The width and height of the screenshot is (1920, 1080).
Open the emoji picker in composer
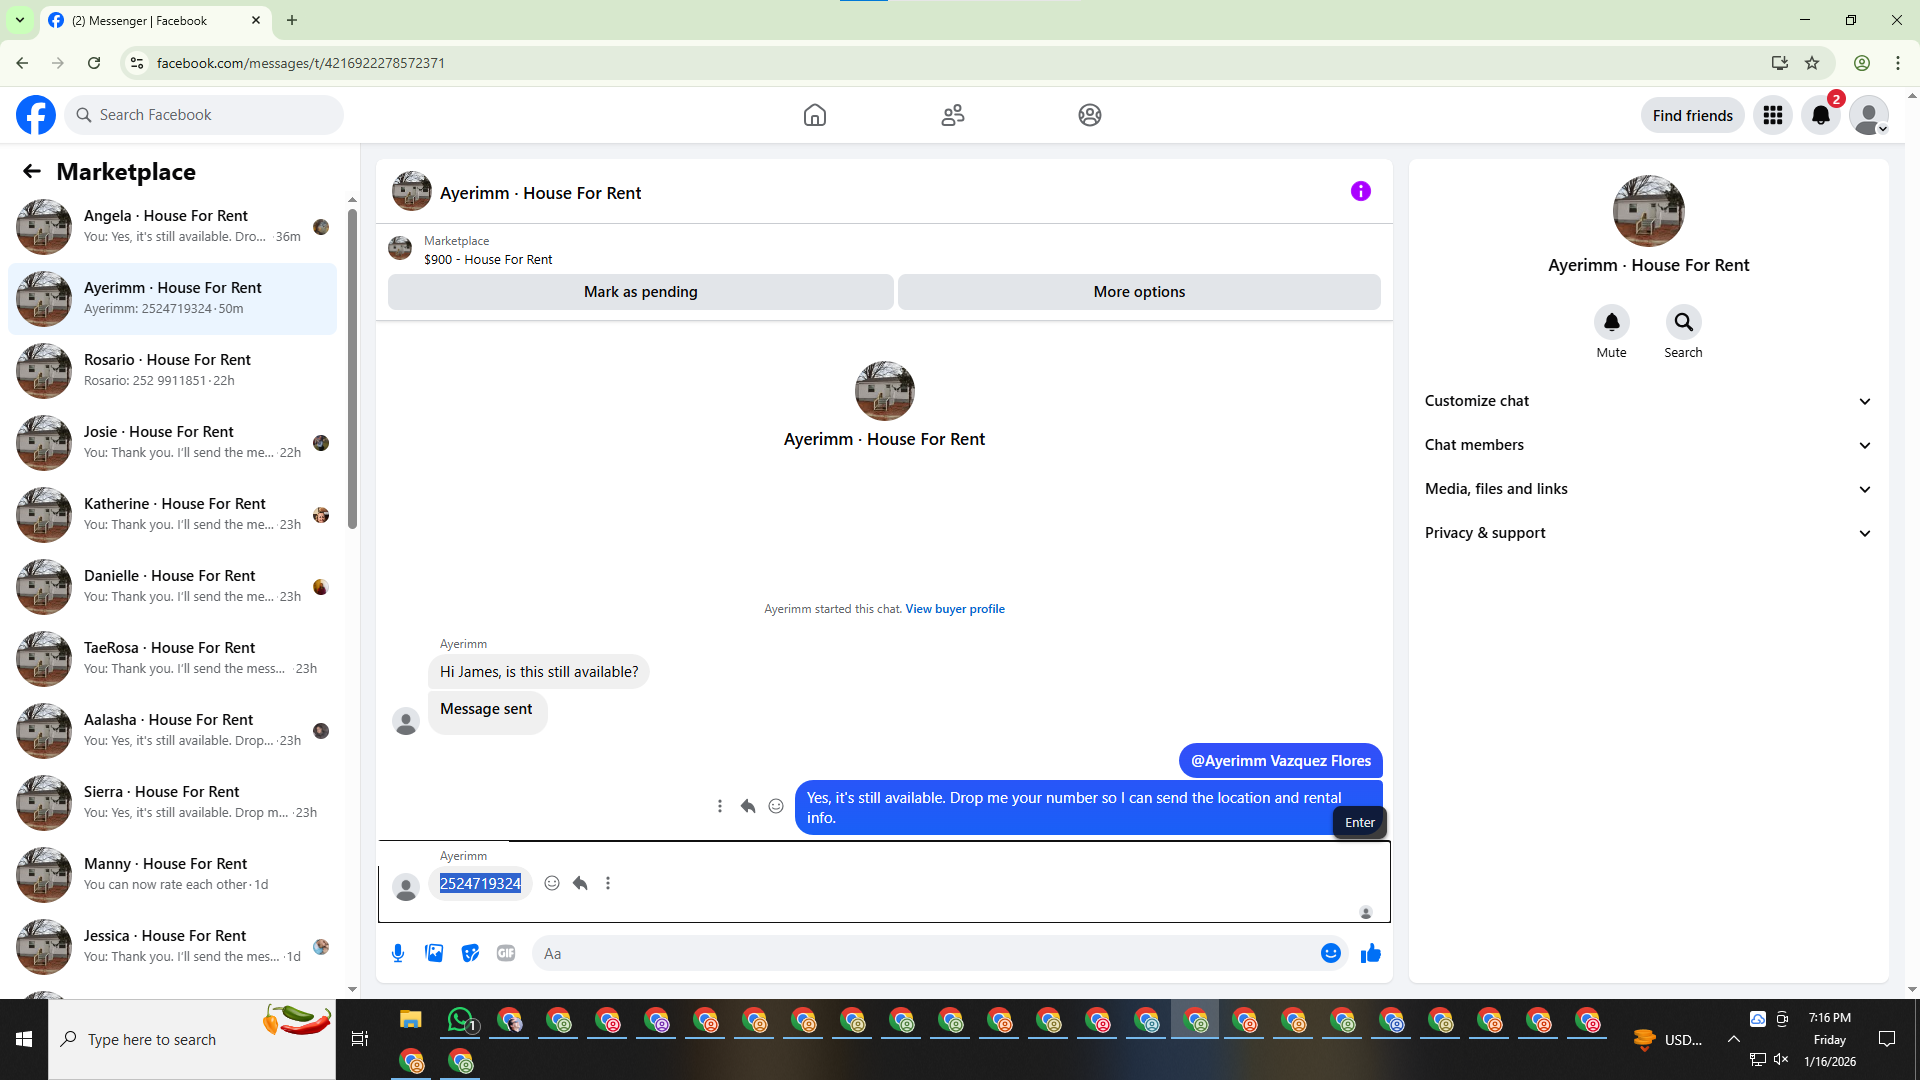tap(1330, 953)
